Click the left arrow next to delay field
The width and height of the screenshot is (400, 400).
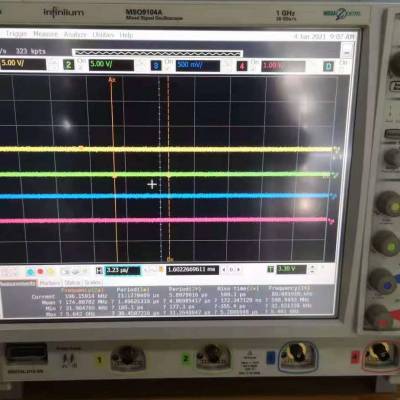pos(224,269)
